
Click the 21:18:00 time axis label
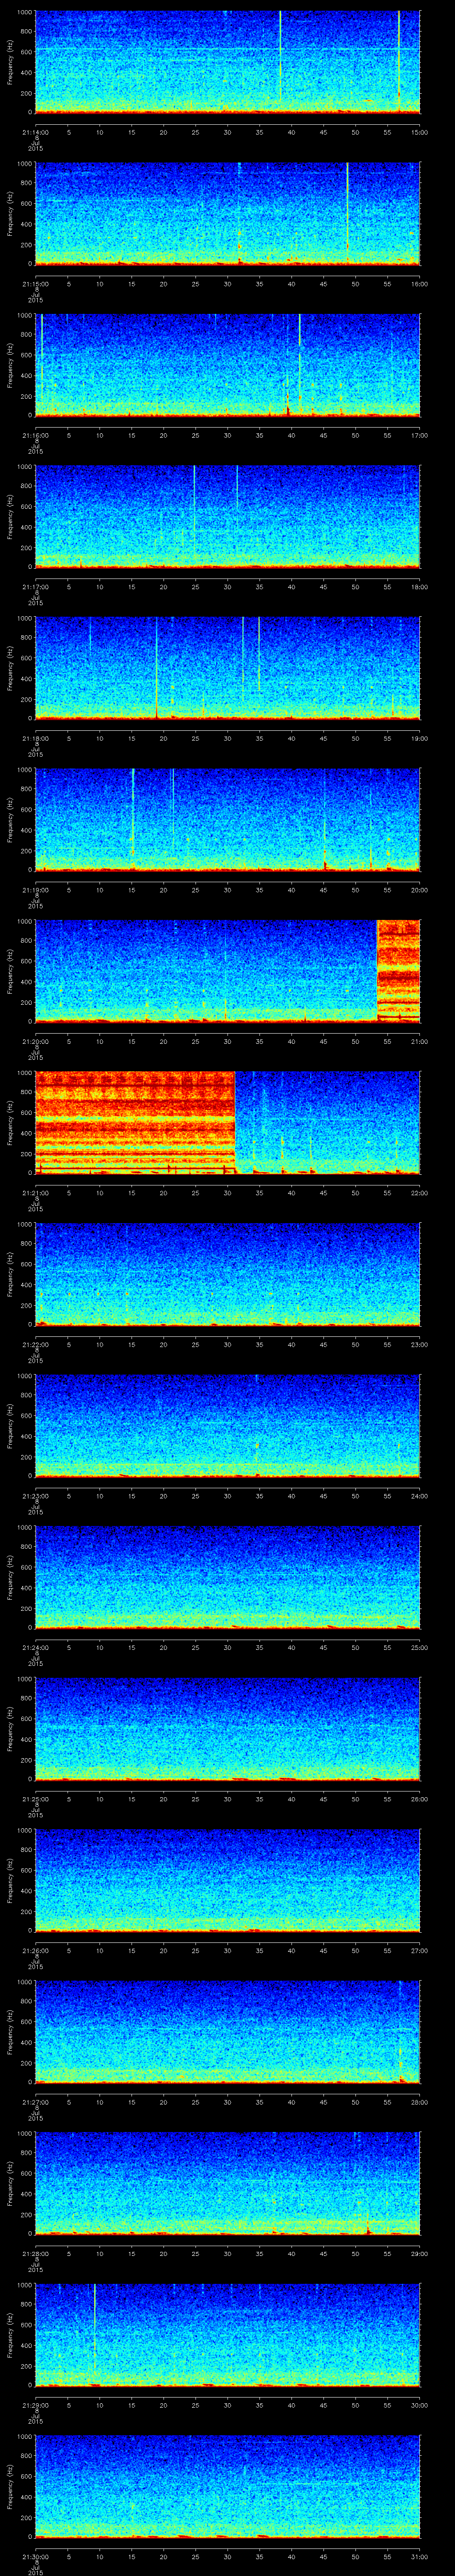click(35, 739)
